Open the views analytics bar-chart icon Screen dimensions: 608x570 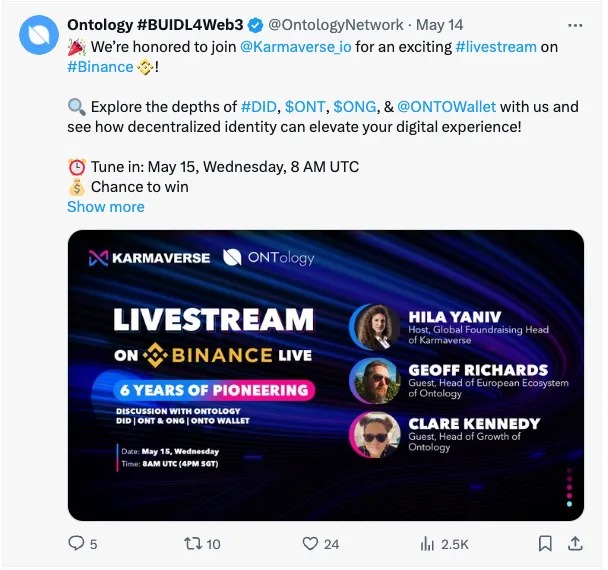click(428, 544)
